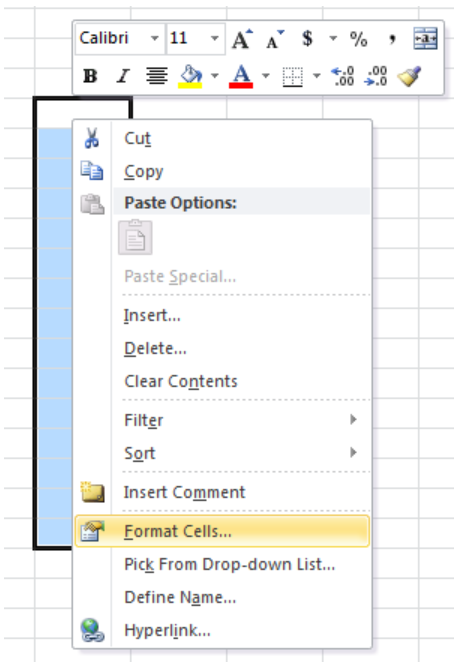This screenshot has height=662, width=454.
Task: Toggle Center alignment
Action: pos(157,76)
